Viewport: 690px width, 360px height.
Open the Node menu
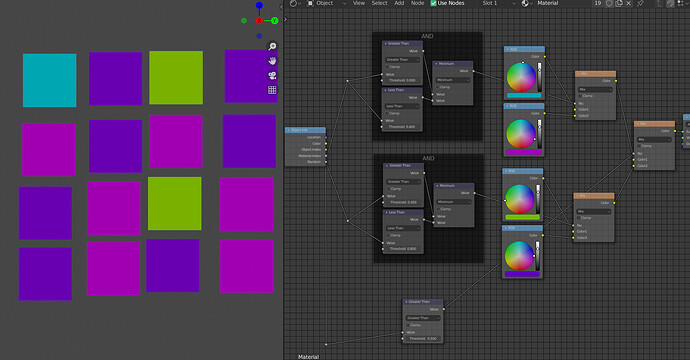pos(418,3)
